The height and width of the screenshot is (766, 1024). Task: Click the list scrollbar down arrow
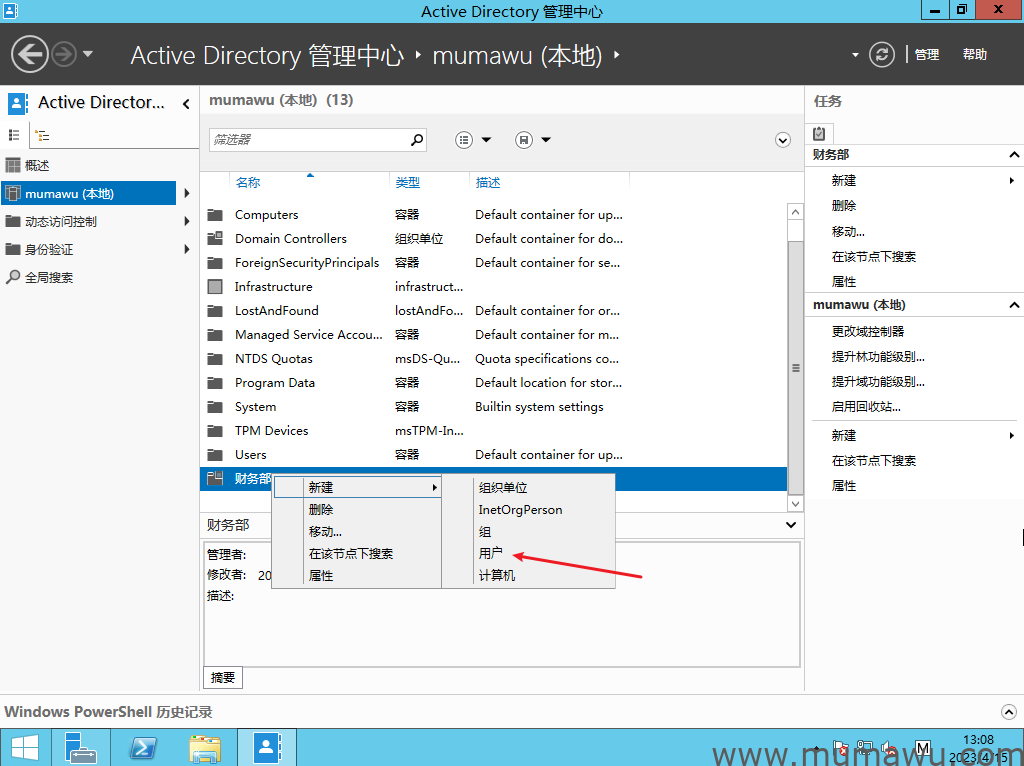795,503
